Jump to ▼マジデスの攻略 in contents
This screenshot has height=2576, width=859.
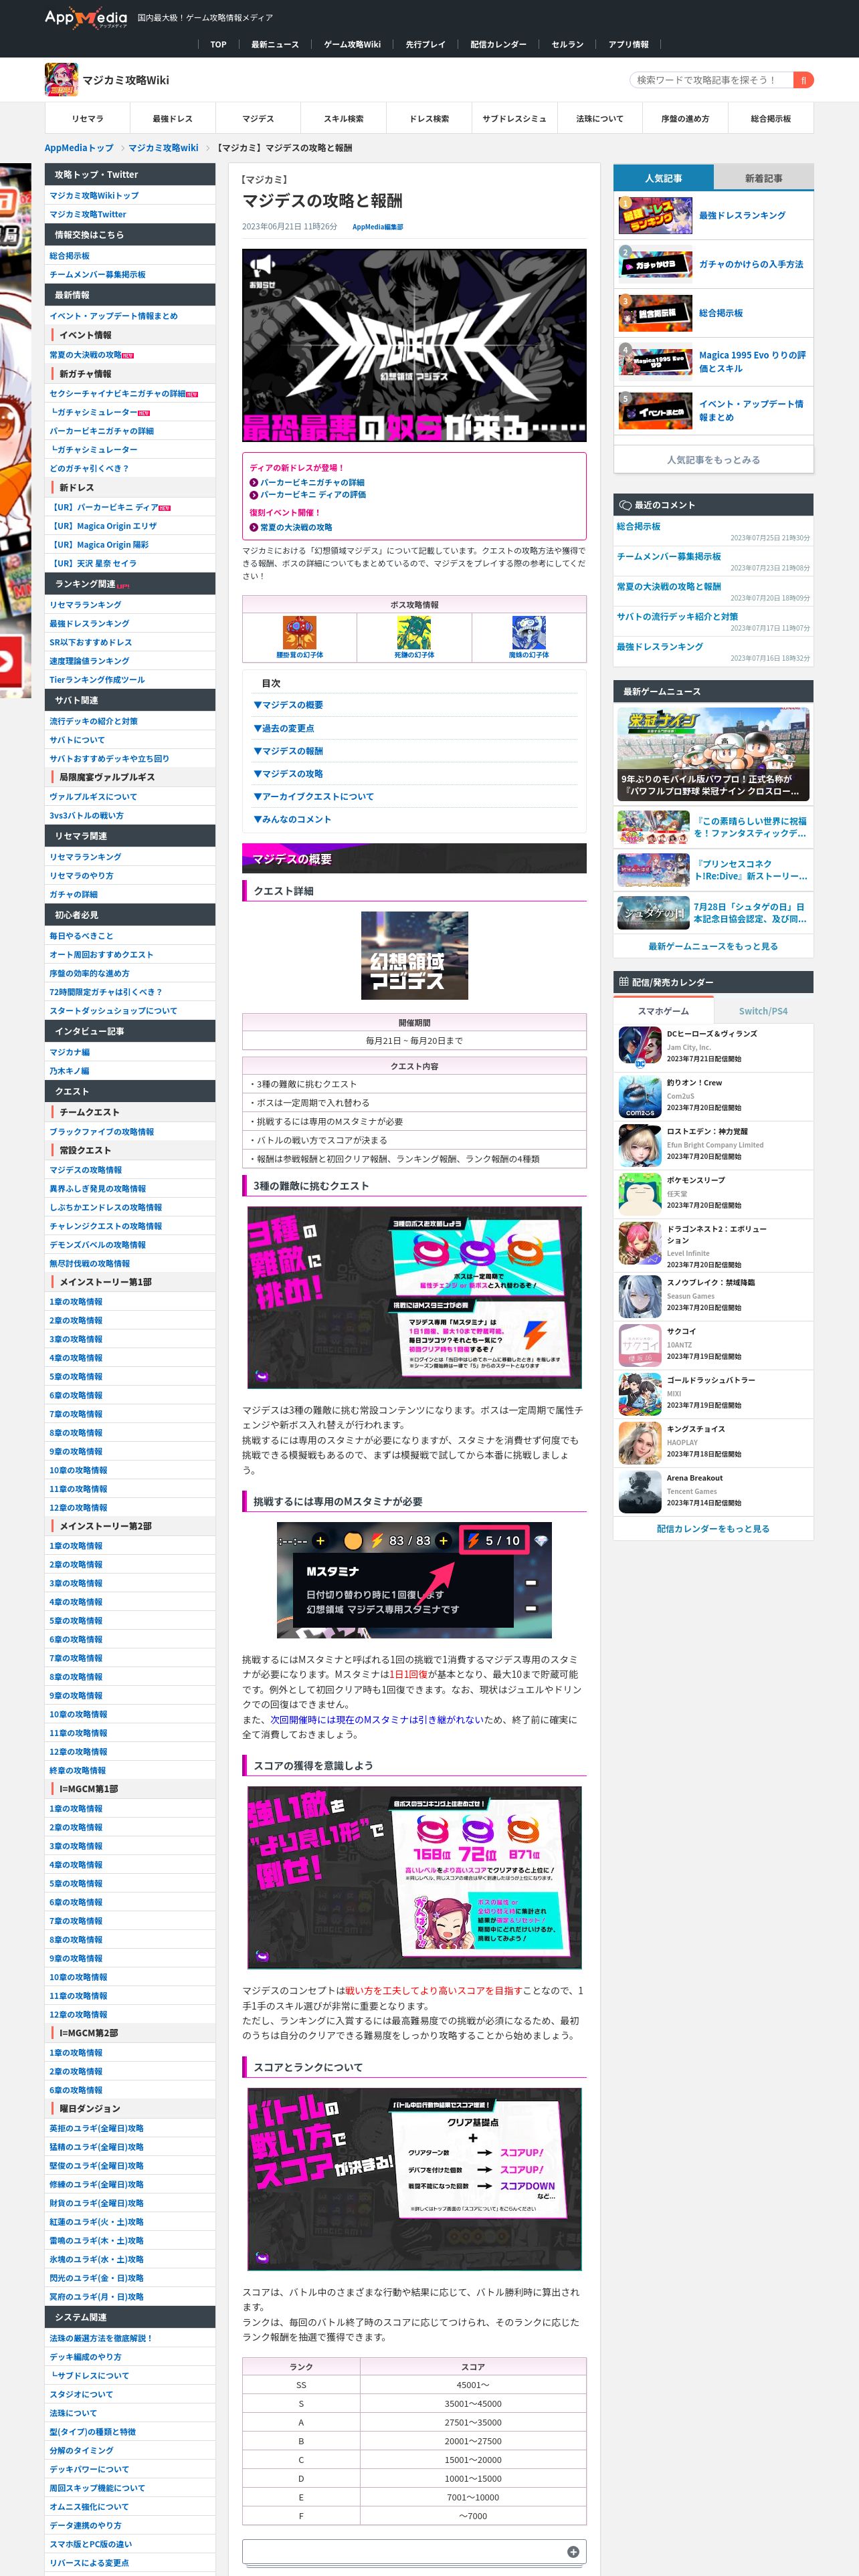288,774
